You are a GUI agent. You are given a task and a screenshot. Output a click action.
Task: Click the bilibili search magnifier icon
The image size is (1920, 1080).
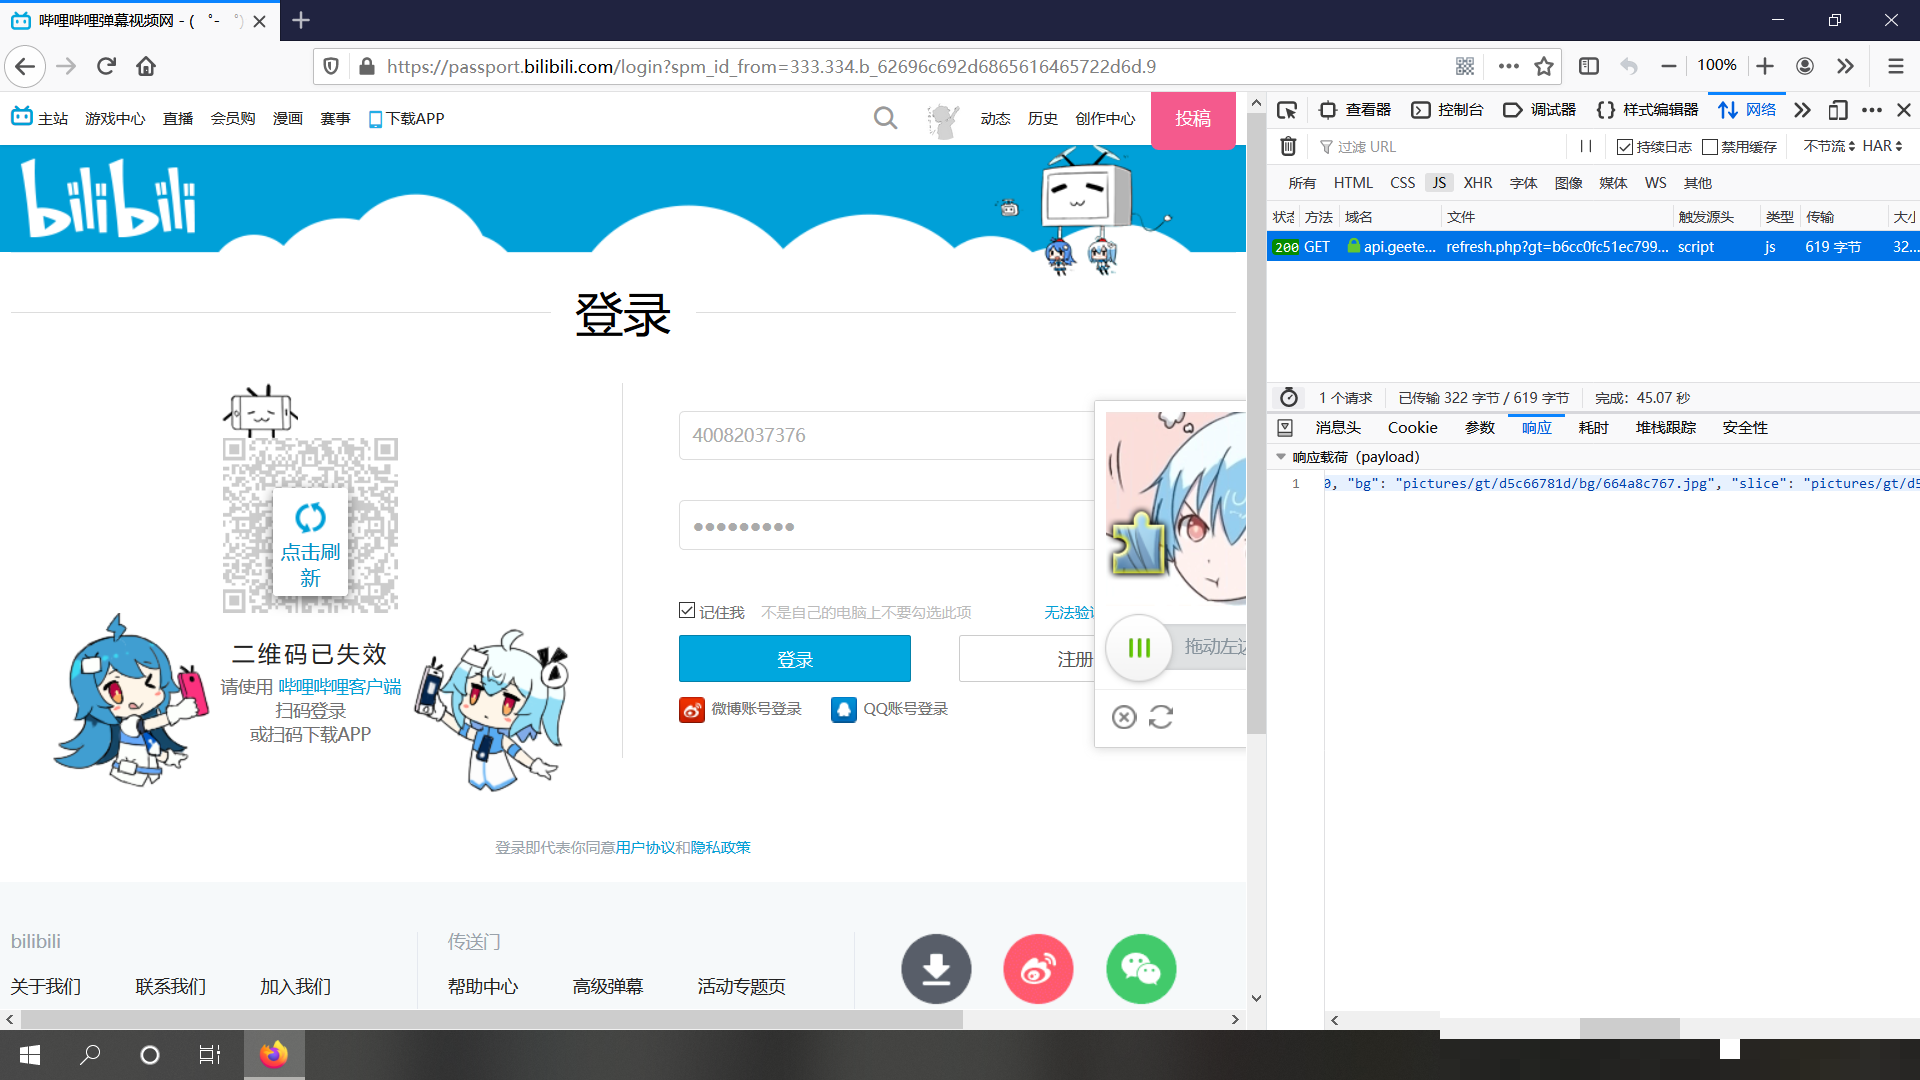click(885, 118)
